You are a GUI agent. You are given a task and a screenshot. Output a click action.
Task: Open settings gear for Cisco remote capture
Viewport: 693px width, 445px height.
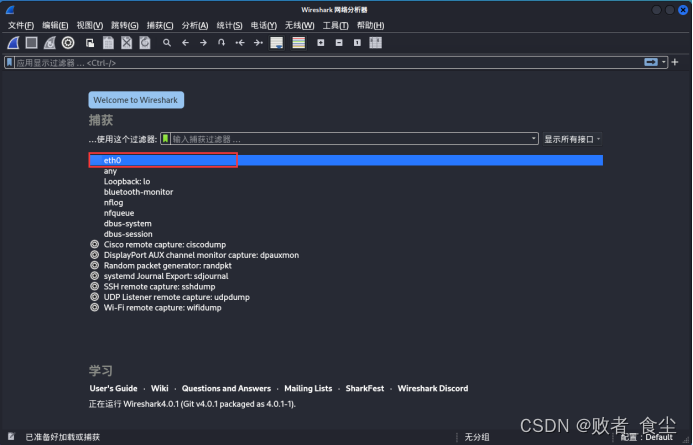coord(94,244)
